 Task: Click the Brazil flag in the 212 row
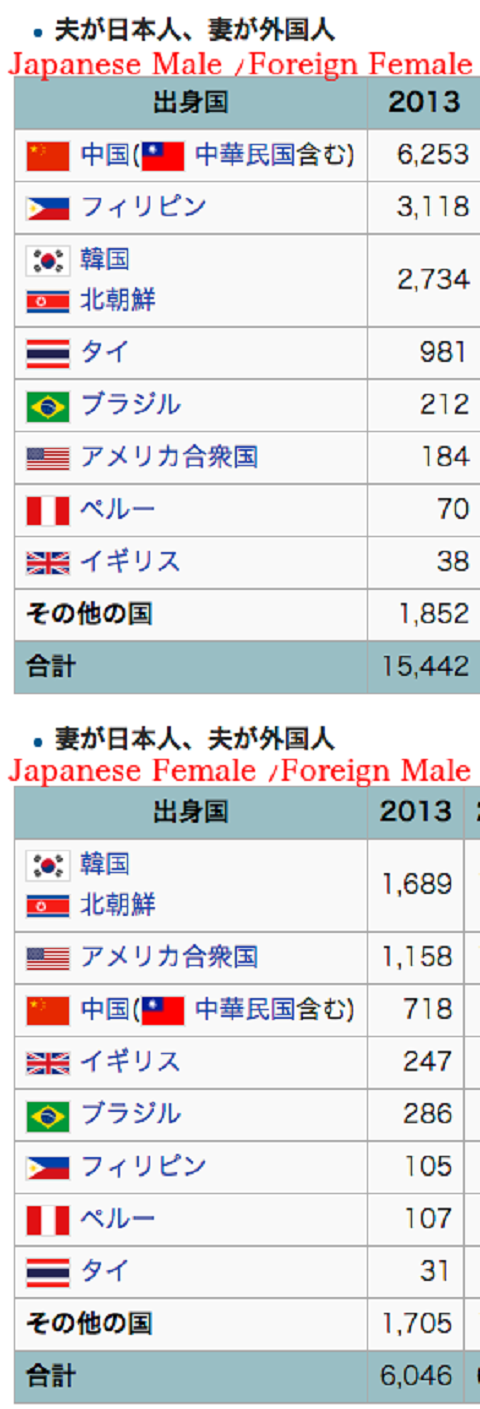48,406
